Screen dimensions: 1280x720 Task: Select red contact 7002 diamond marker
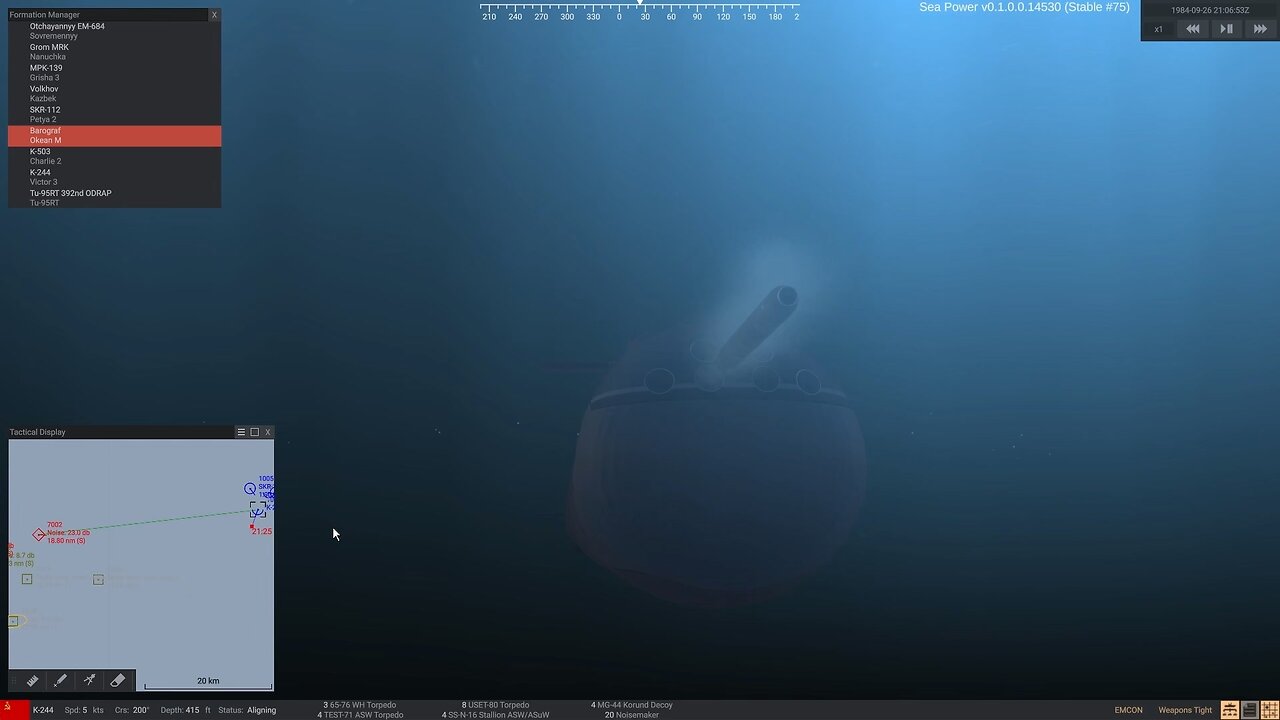pyautogui.click(x=39, y=534)
